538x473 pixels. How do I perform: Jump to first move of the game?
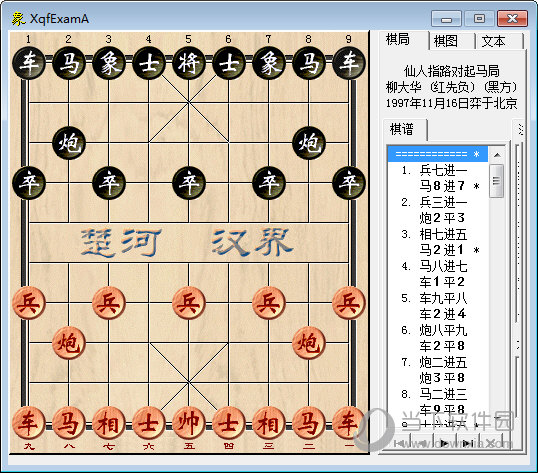(x=400, y=444)
